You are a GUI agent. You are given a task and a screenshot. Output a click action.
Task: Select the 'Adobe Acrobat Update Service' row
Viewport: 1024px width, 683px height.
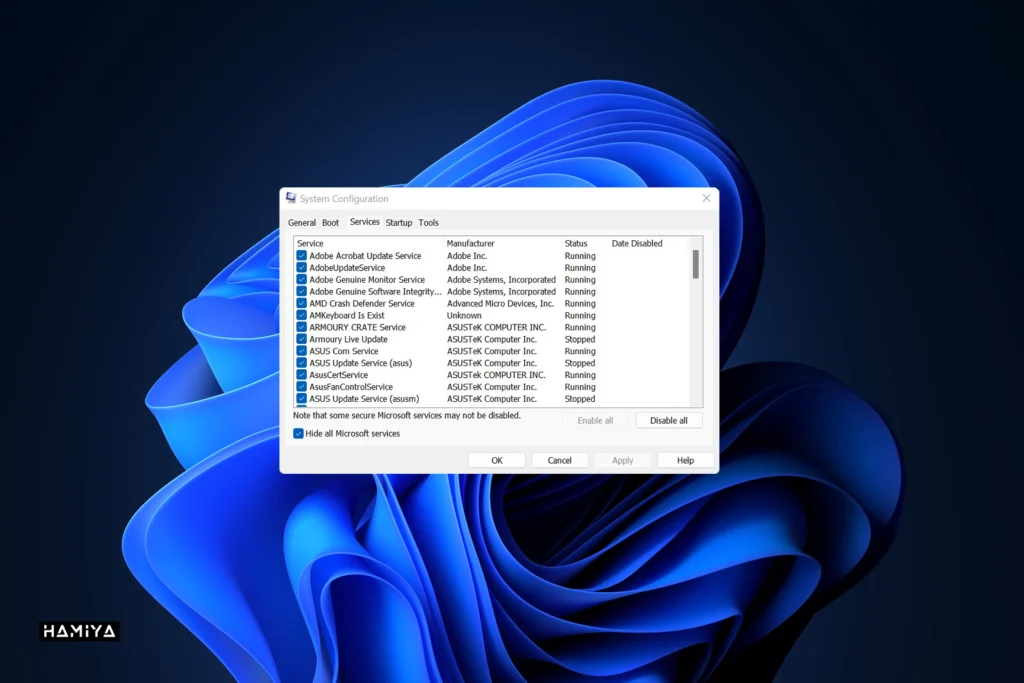(x=492, y=256)
